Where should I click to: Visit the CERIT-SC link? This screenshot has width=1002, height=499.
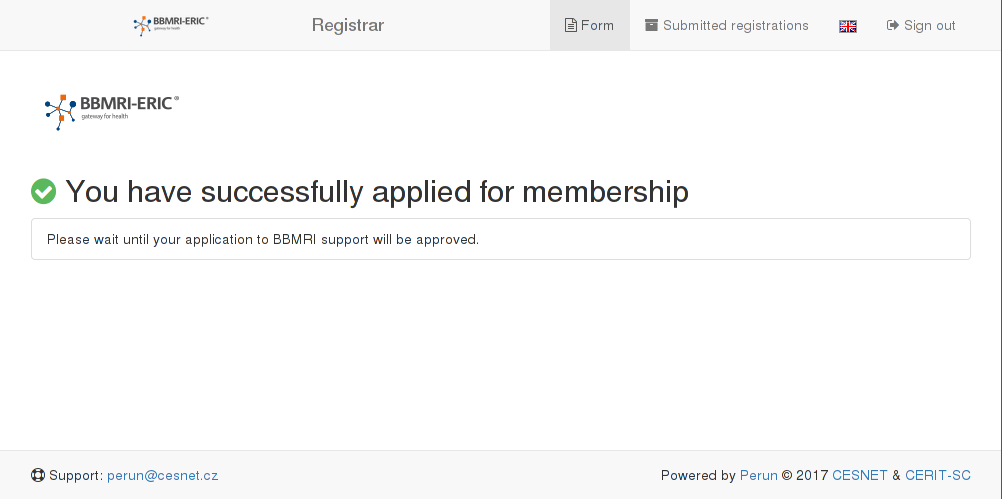pyautogui.click(x=937, y=475)
